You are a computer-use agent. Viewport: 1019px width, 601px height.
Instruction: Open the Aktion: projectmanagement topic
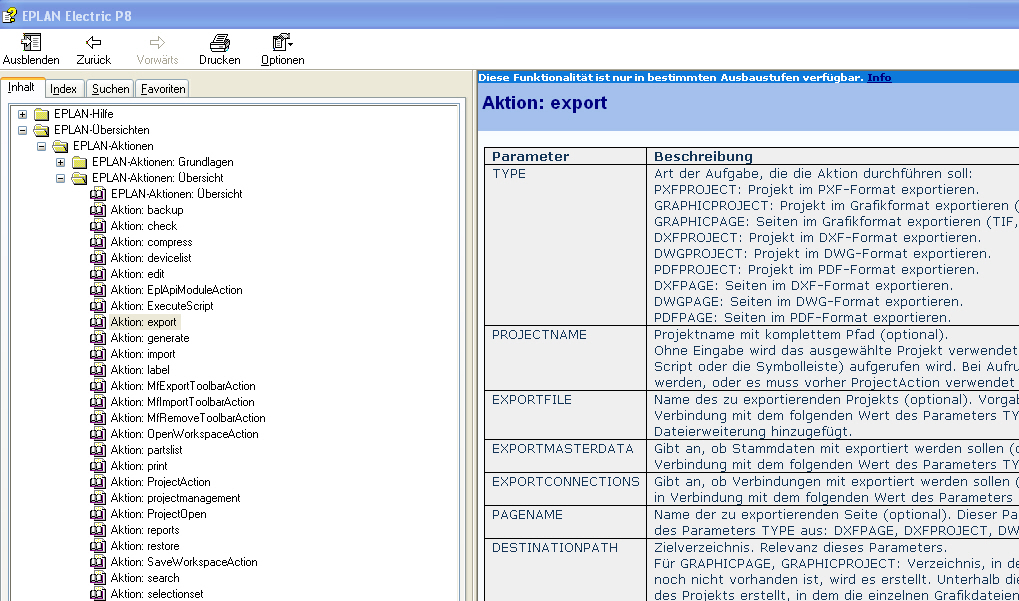(175, 498)
